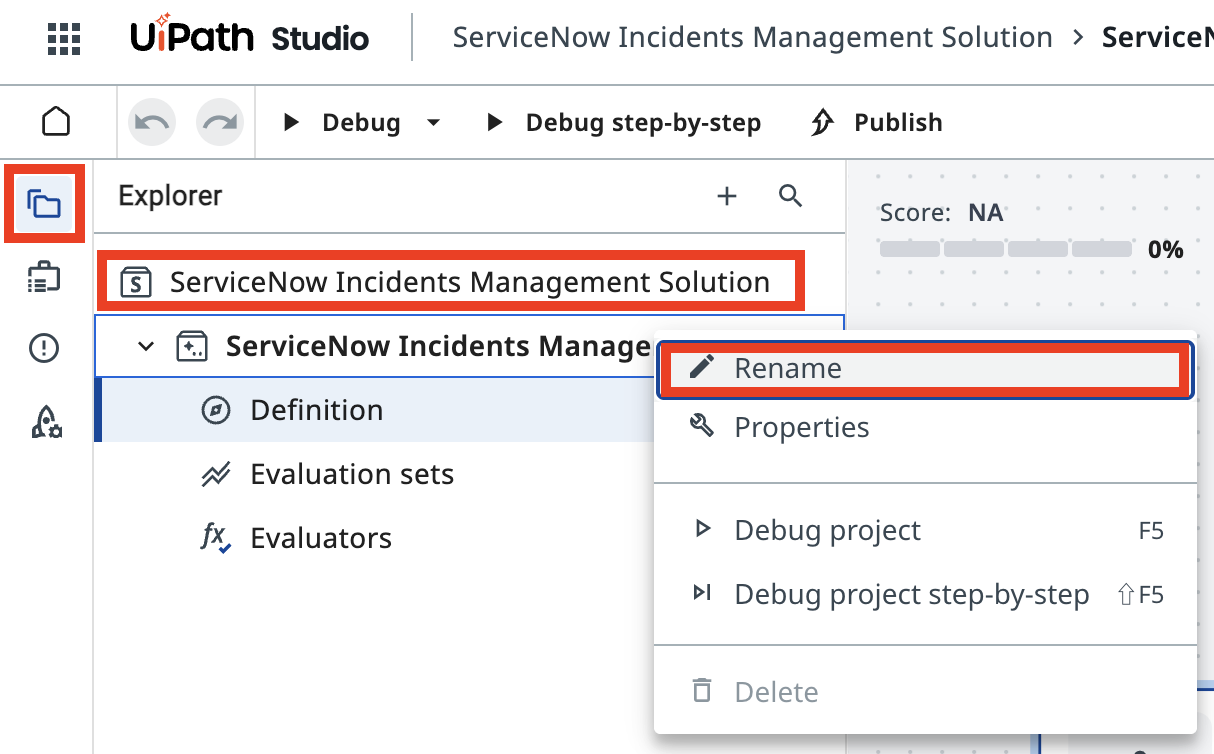Start Debug run
Viewport: 1214px width, 754px height.
click(342, 123)
